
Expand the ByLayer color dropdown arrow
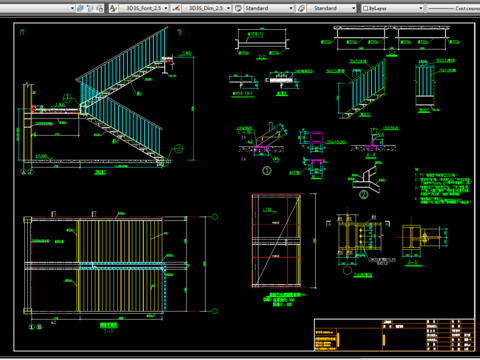coord(421,8)
